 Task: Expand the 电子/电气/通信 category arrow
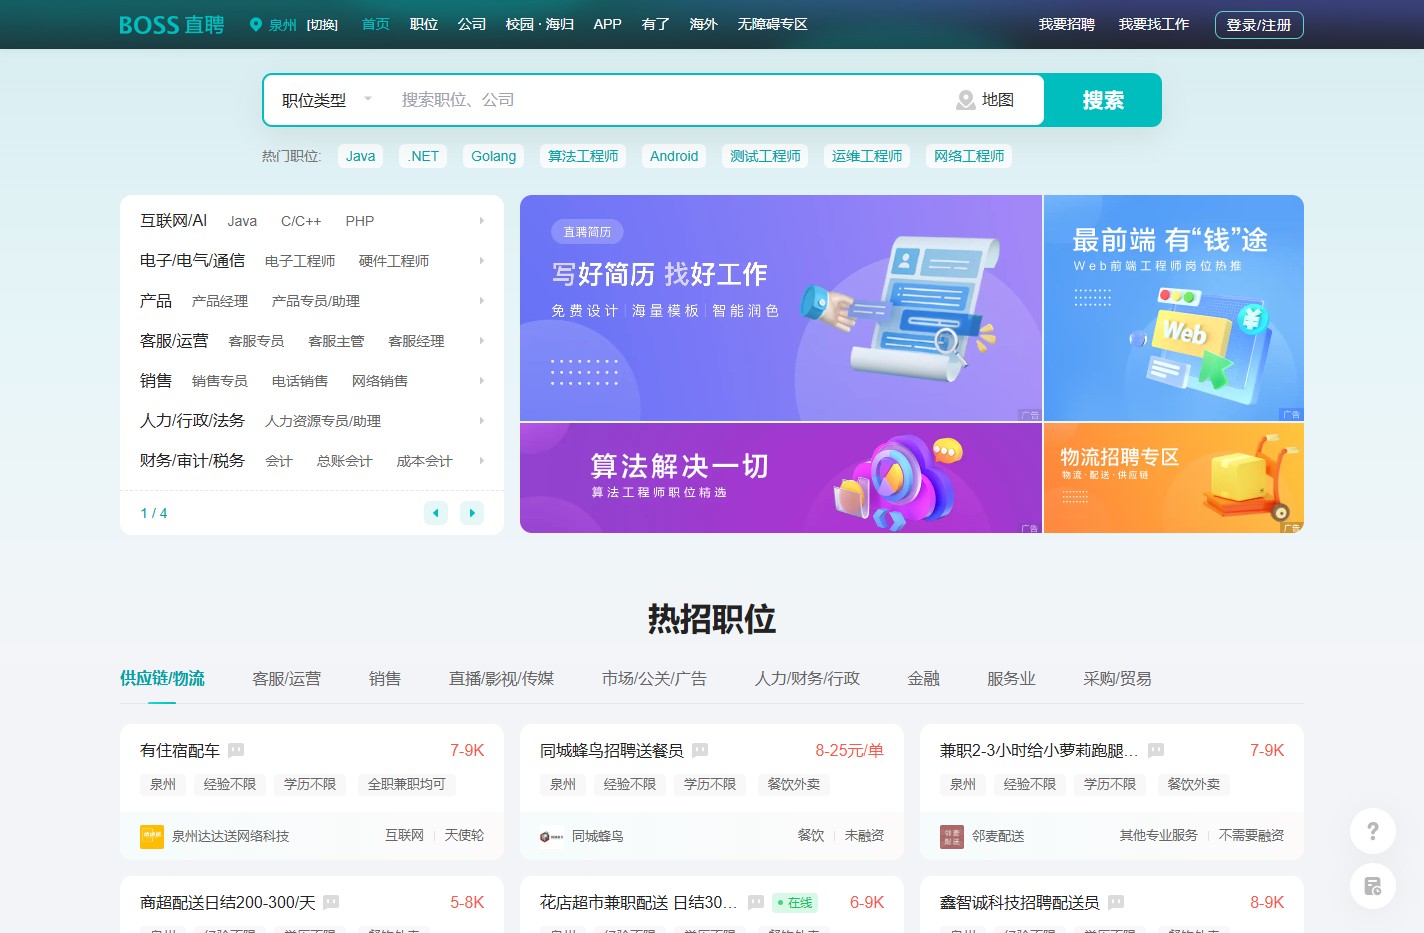pos(481,261)
